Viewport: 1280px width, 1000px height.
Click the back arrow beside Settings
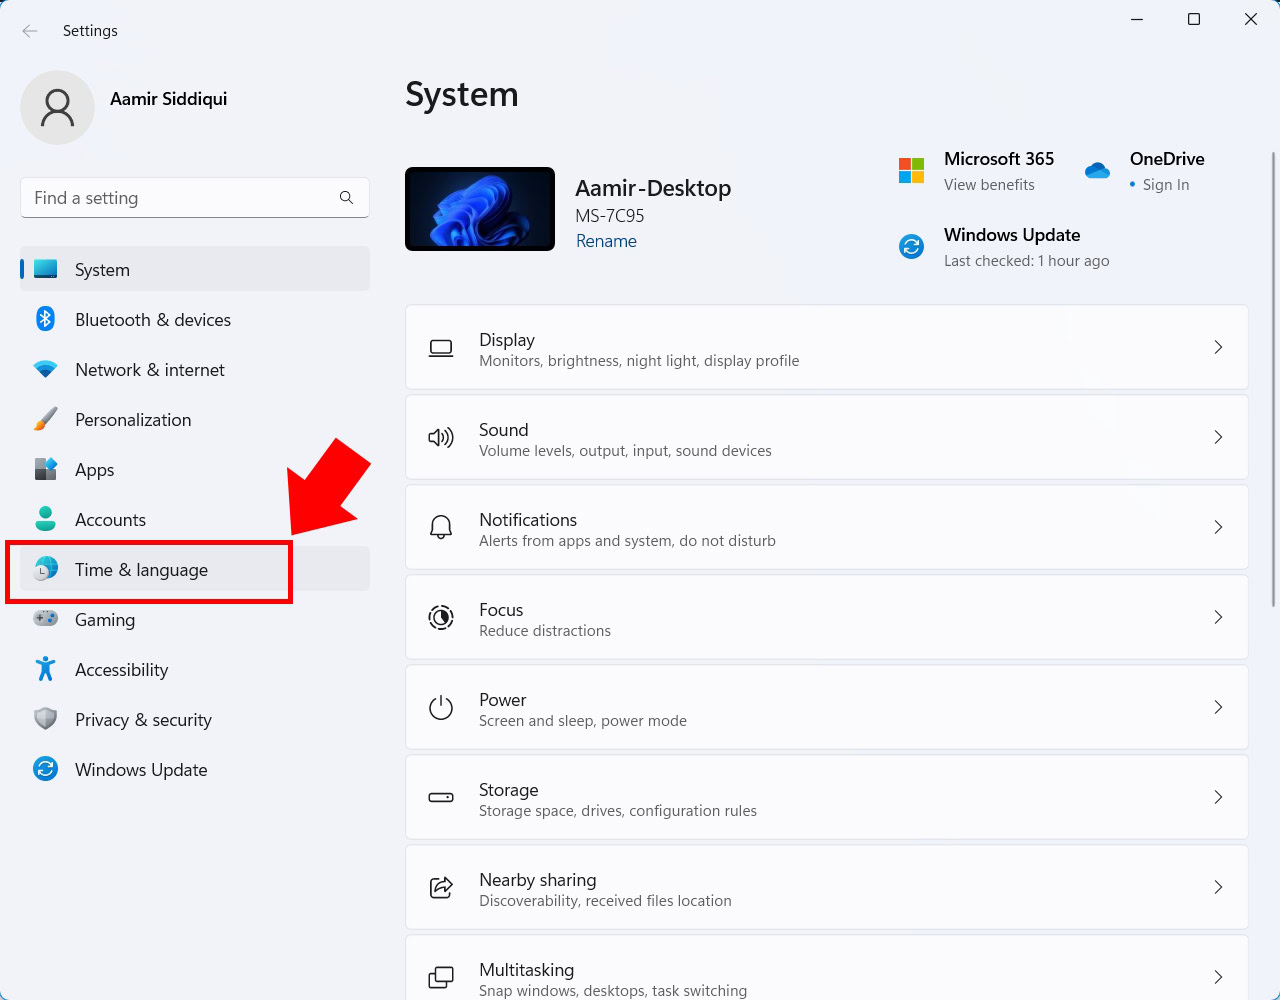[x=30, y=31]
